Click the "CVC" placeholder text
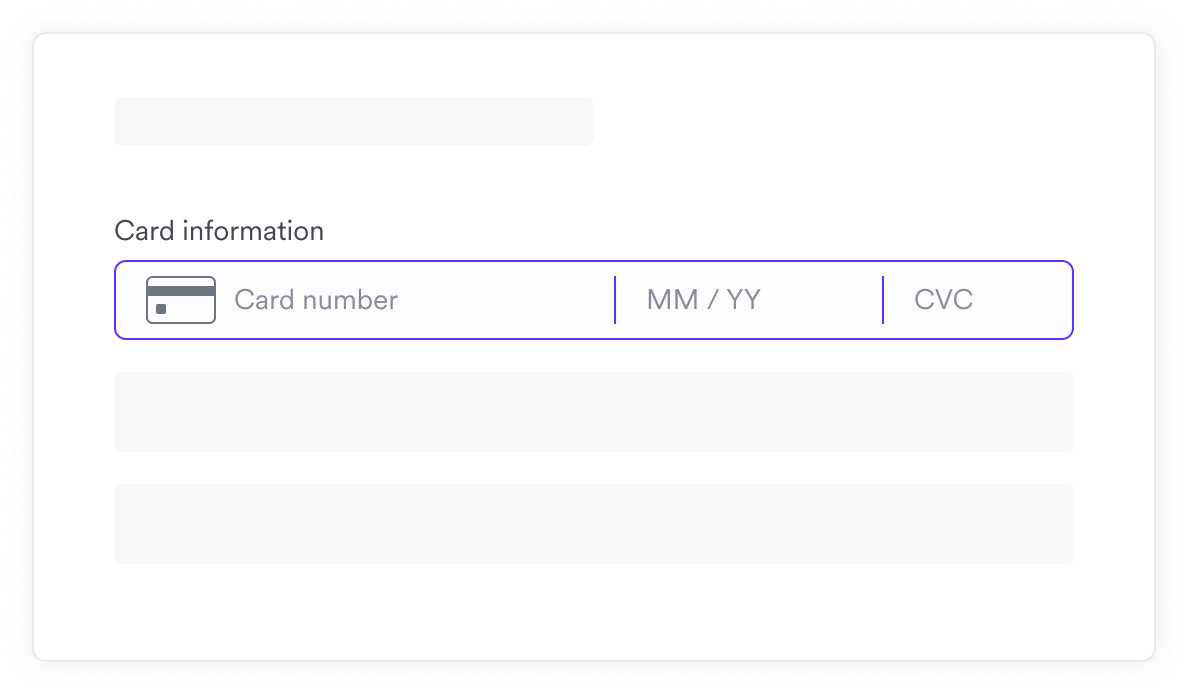The height and width of the screenshot is (694, 1188). click(943, 300)
